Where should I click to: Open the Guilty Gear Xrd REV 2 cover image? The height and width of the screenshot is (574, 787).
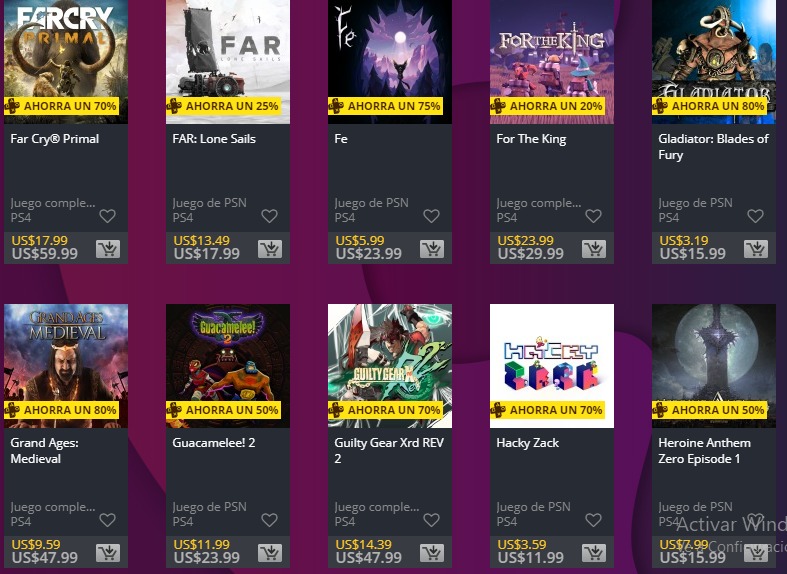[390, 366]
